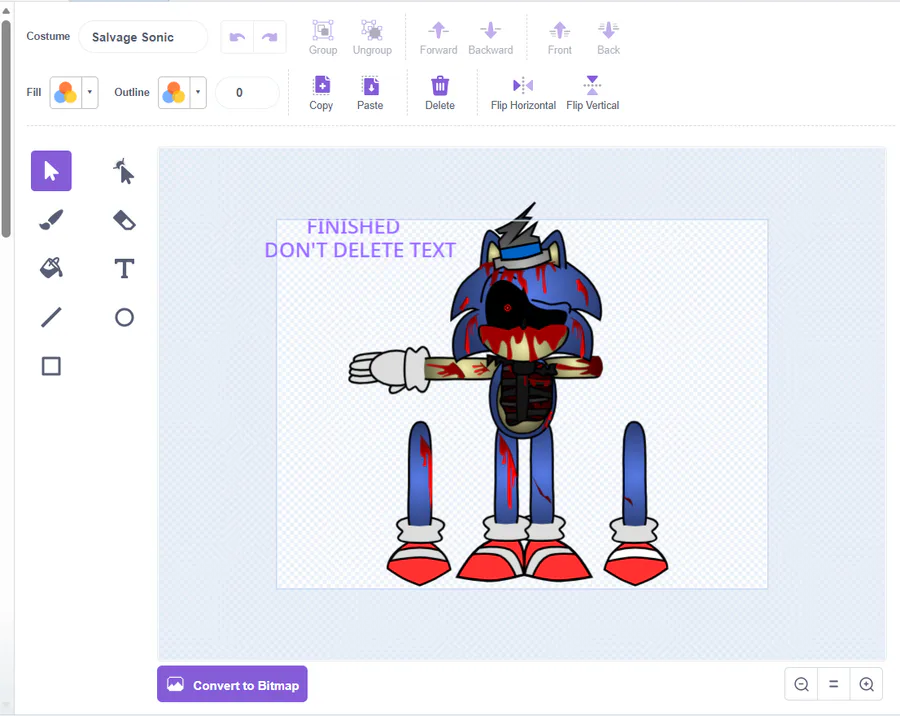Choose the Reshape tool
Screen dimensions: 900x716
[x=124, y=171]
